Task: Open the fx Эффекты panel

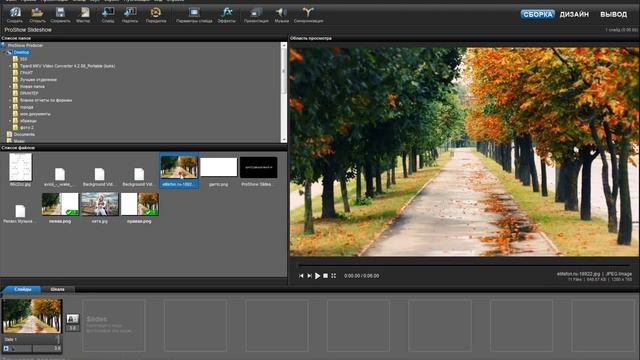Action: tap(227, 15)
